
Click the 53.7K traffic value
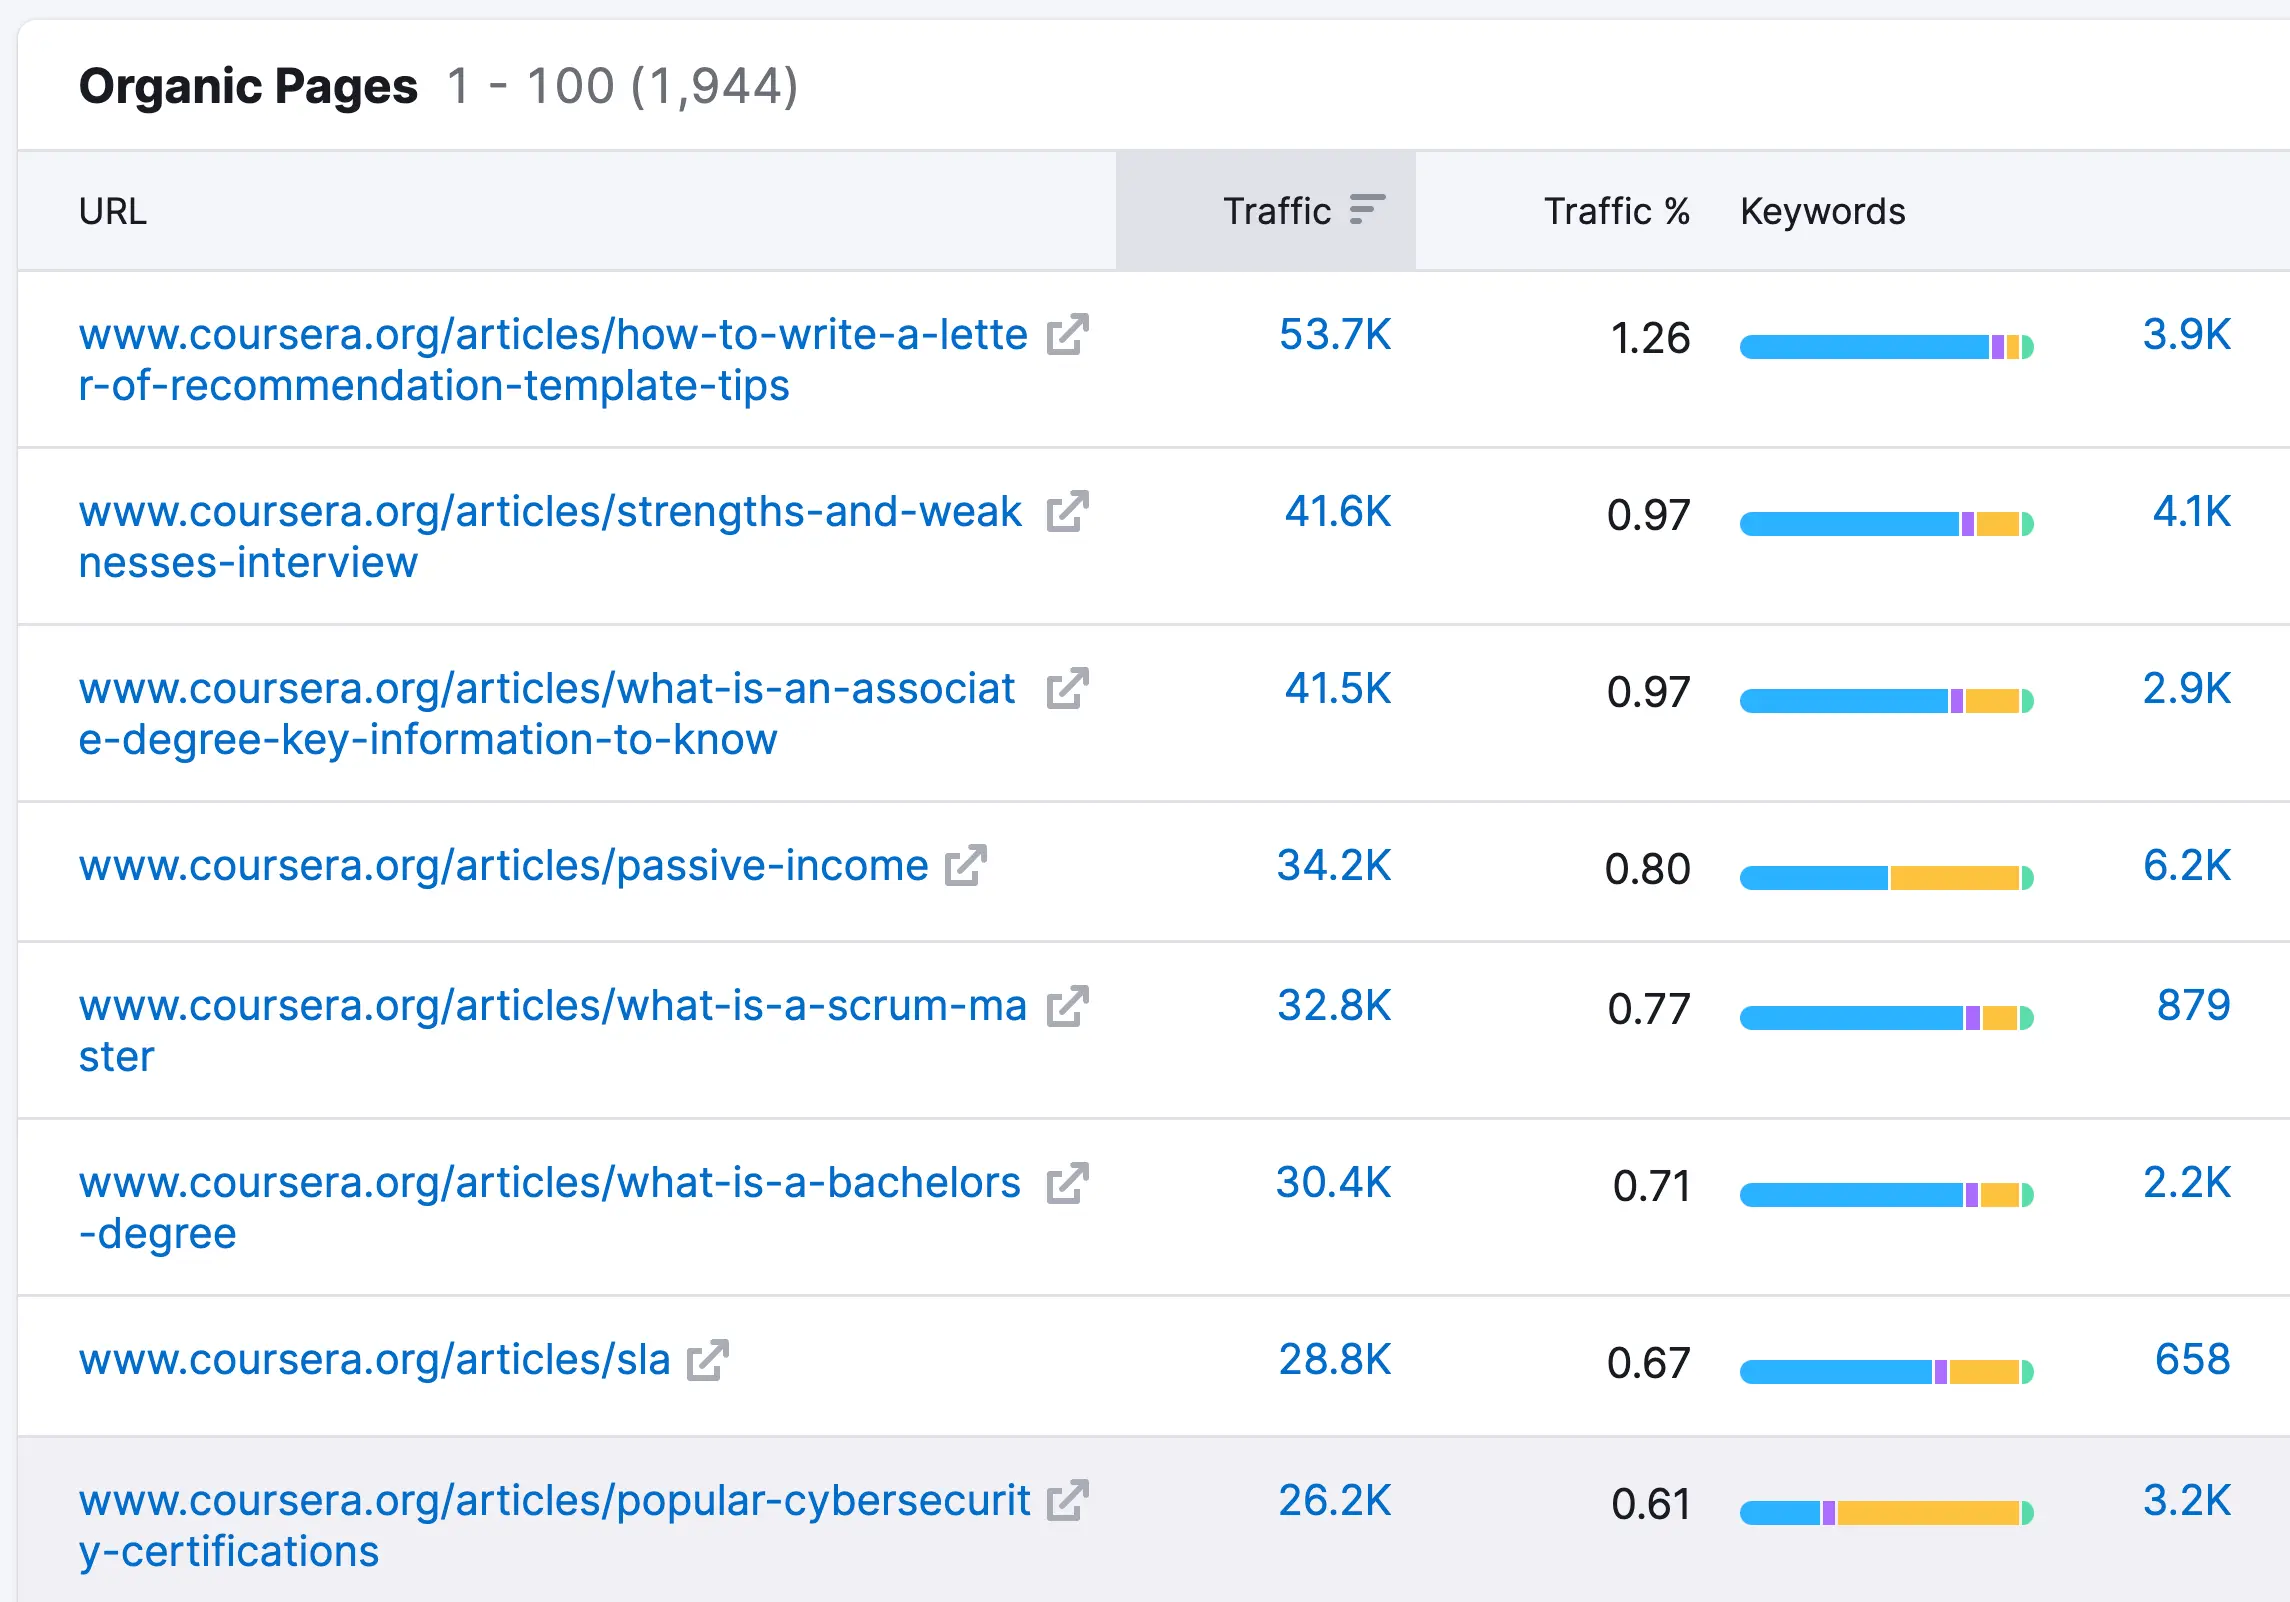[x=1335, y=335]
